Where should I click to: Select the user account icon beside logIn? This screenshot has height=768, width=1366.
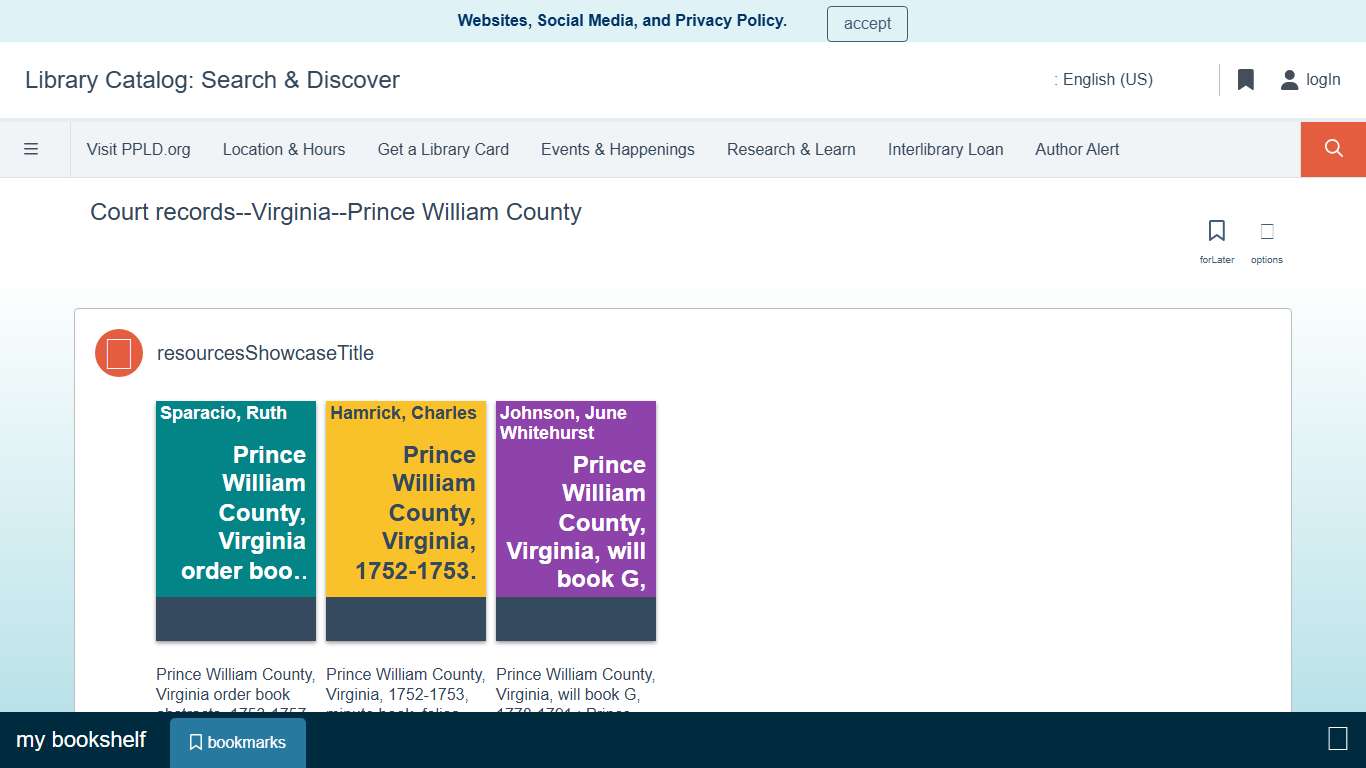click(x=1288, y=79)
